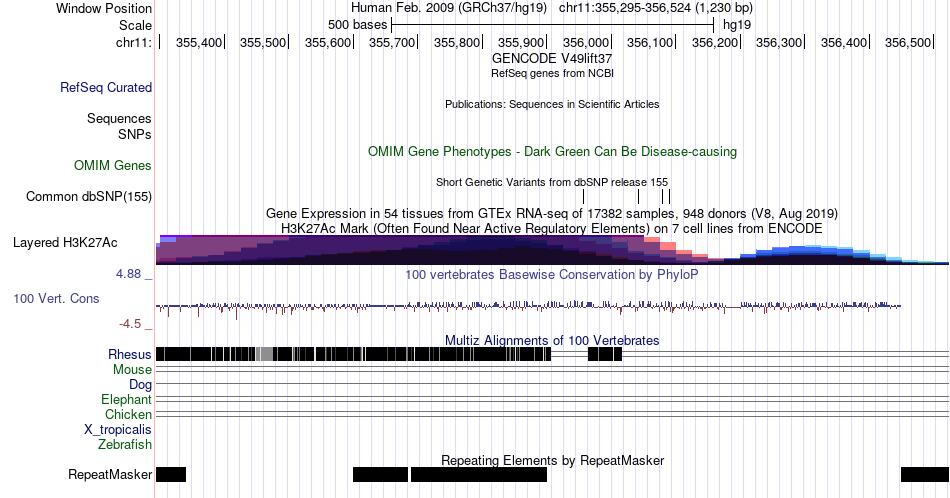Click Short Genetic Variants from dbSNP title

[x=552, y=182]
